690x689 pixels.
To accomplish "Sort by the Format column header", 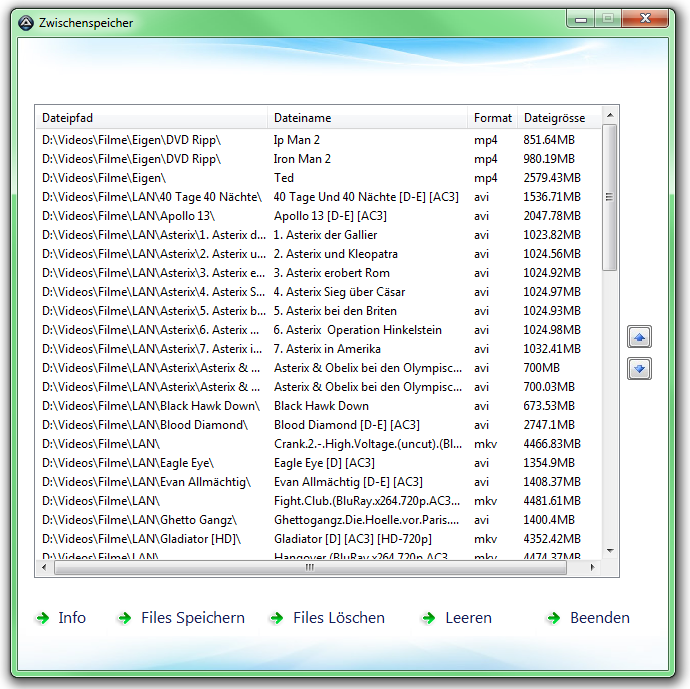I will (x=492, y=118).
